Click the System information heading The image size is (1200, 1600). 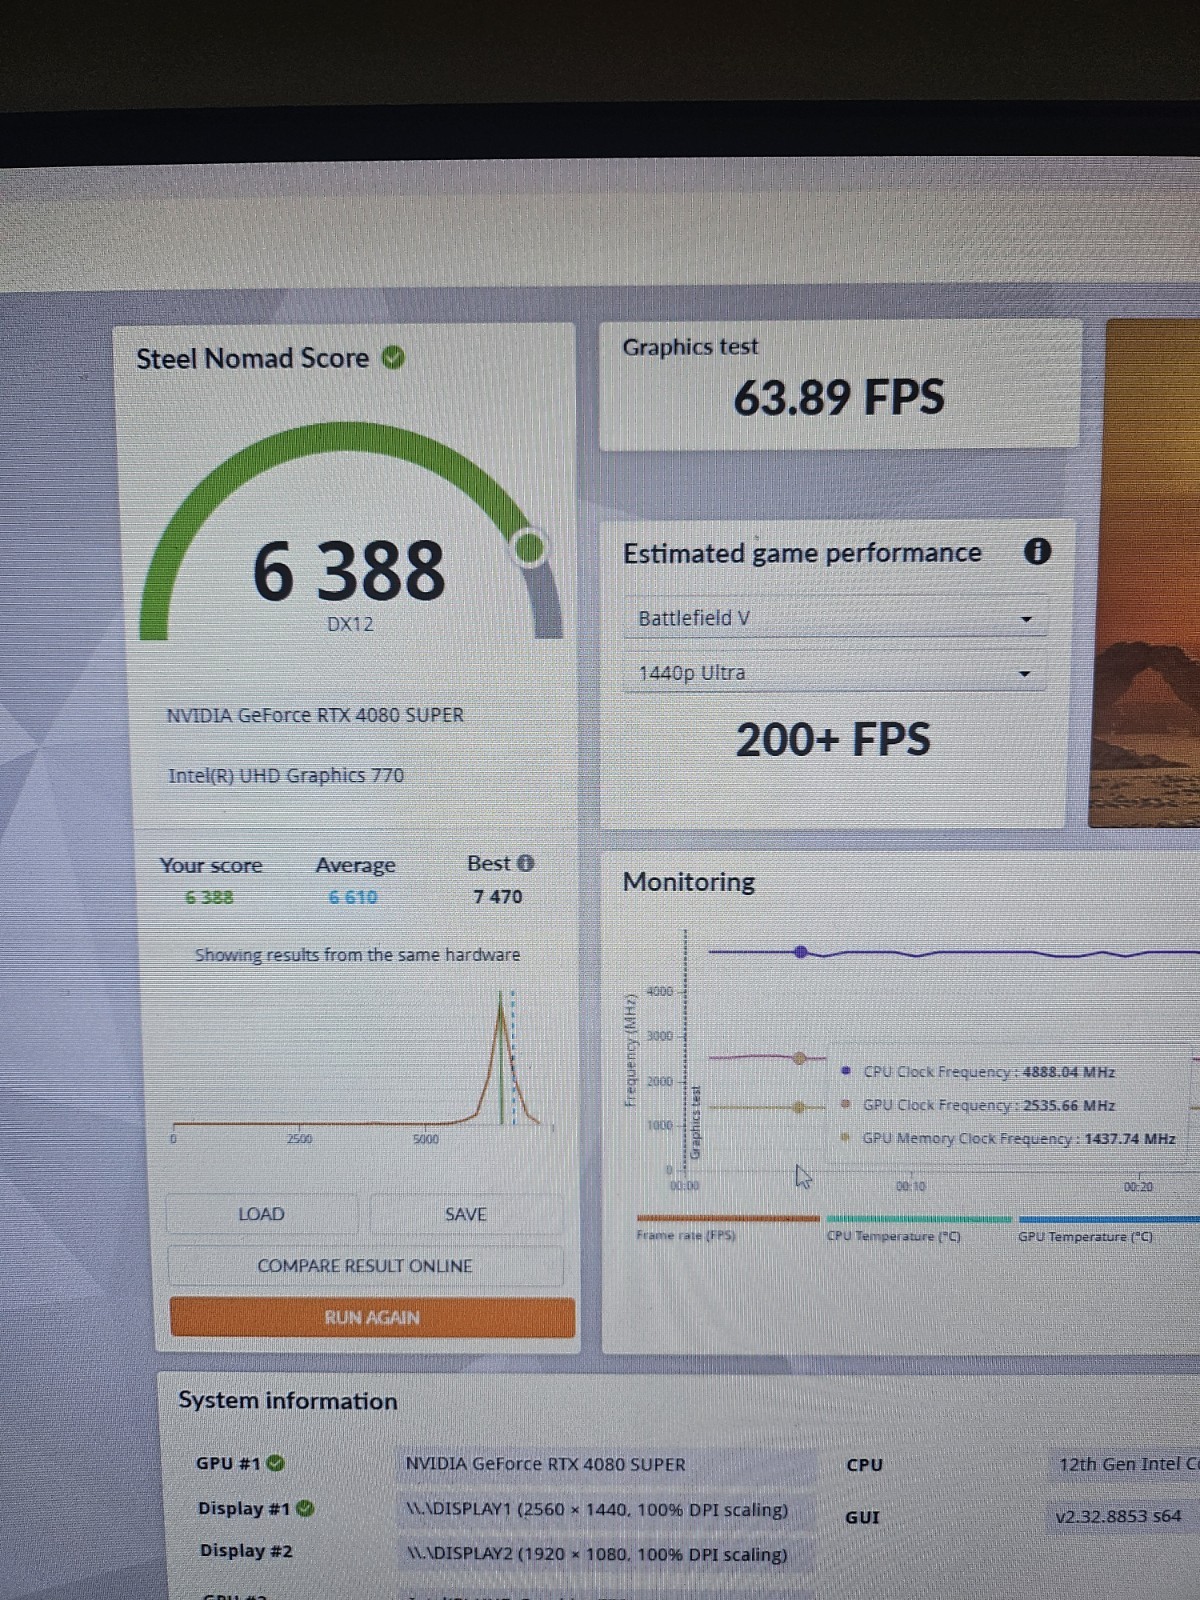coord(288,1400)
